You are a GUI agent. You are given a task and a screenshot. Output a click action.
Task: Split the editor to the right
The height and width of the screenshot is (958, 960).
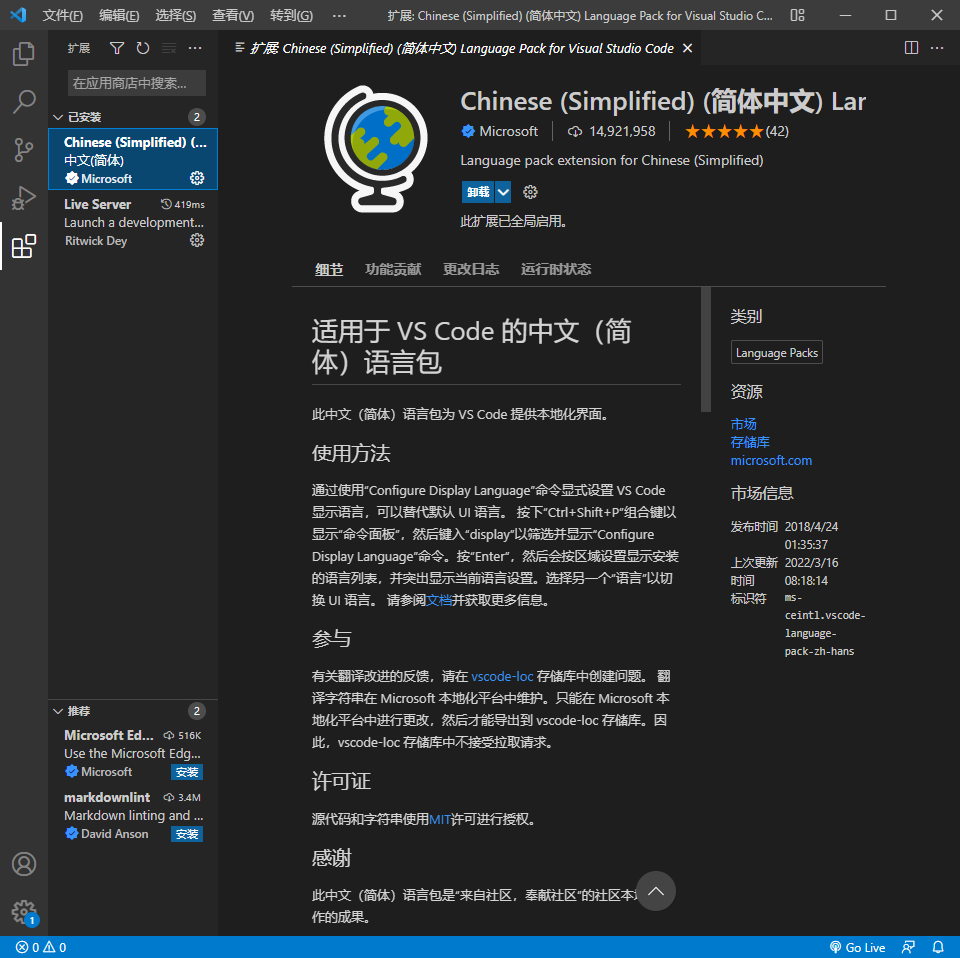click(911, 47)
